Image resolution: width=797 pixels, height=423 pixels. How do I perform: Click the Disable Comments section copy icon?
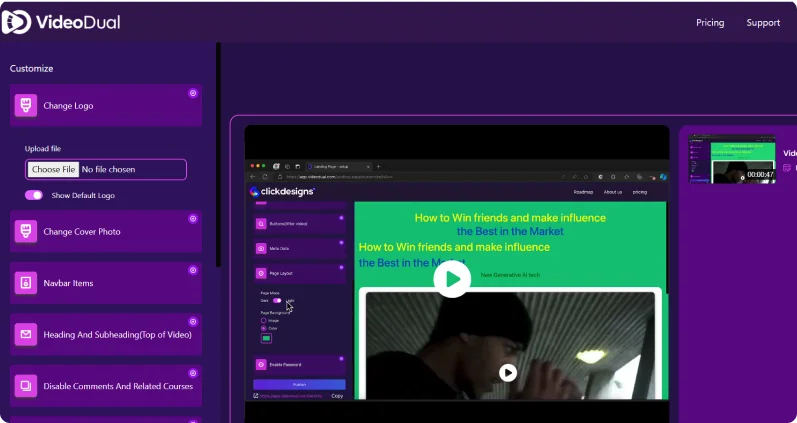26,386
